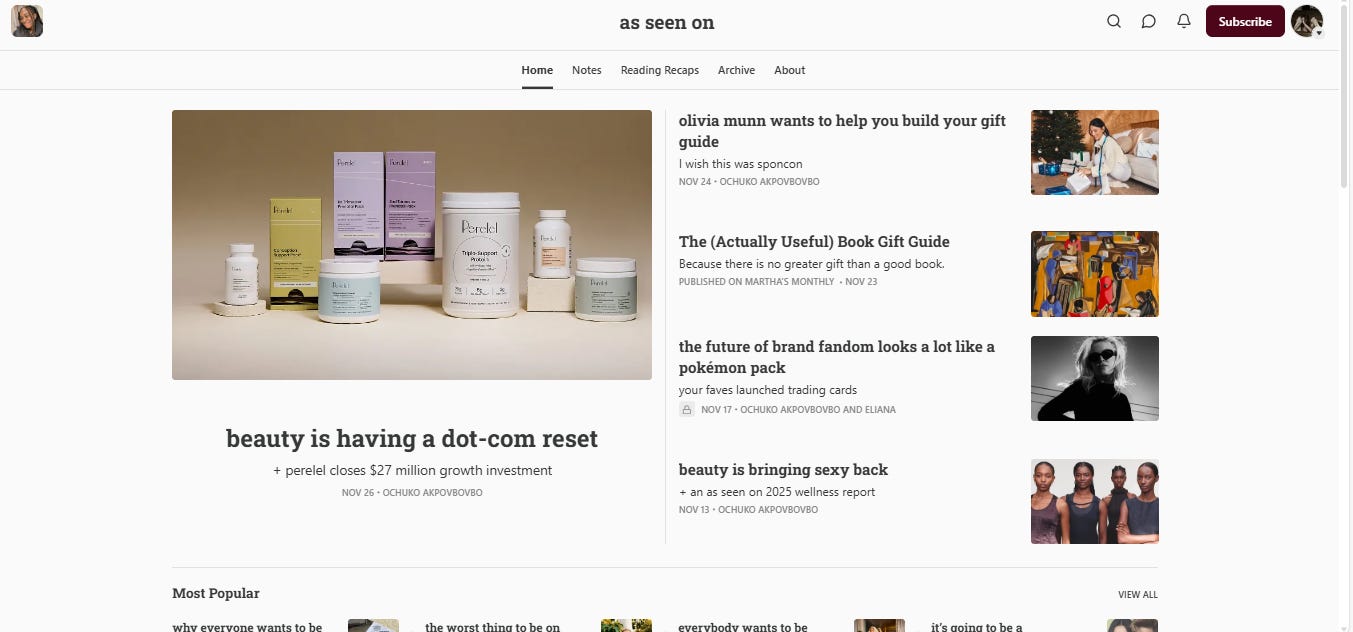Viewport: 1353px width, 632px height.
Task: Click the lock icon on the pokémon pack post
Action: 687,410
